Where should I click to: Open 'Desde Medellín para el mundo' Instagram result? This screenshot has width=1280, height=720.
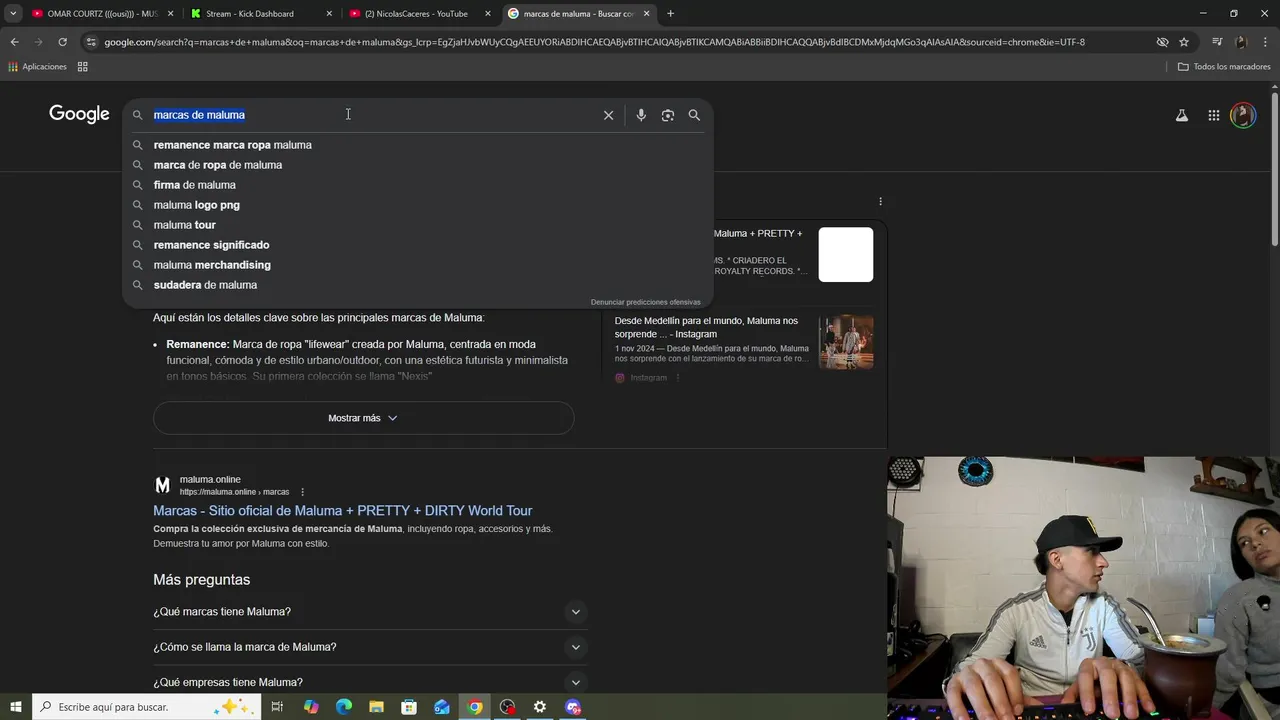coord(706,327)
